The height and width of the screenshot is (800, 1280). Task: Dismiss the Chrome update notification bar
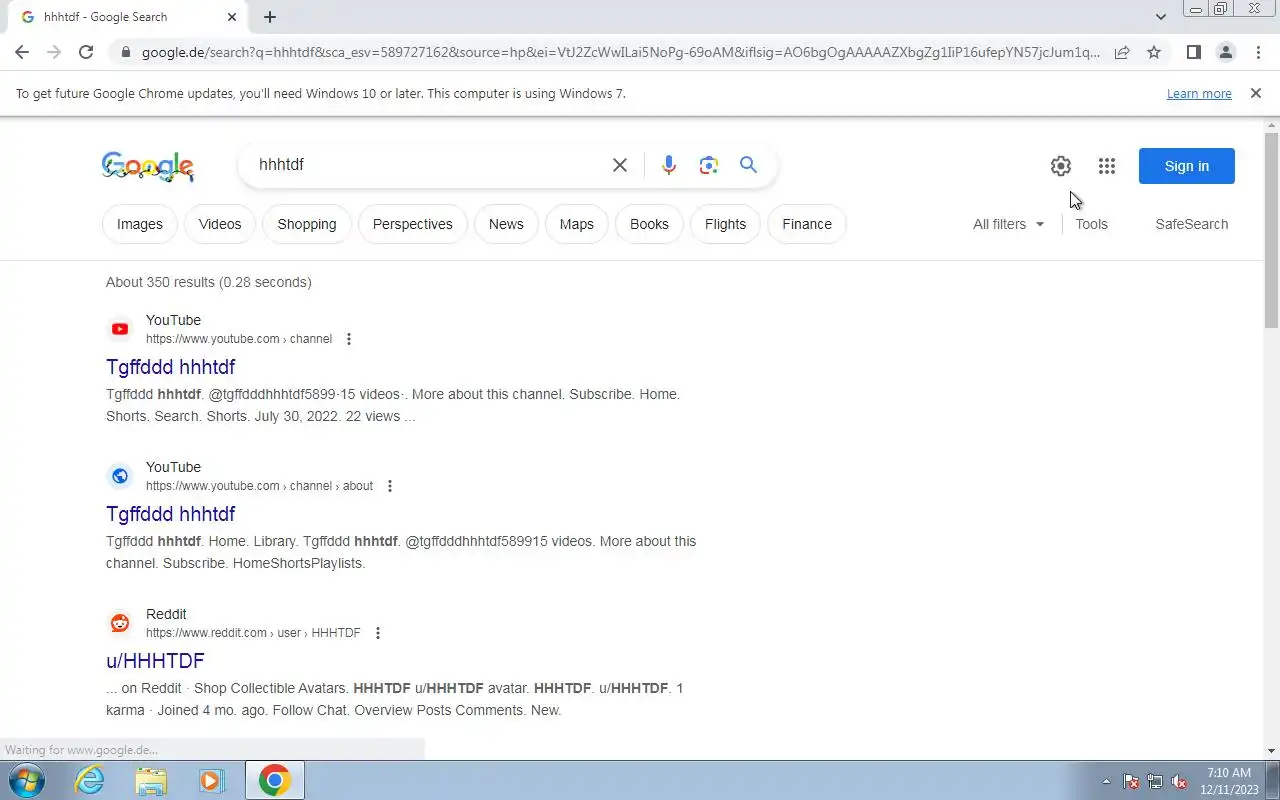click(x=1255, y=93)
